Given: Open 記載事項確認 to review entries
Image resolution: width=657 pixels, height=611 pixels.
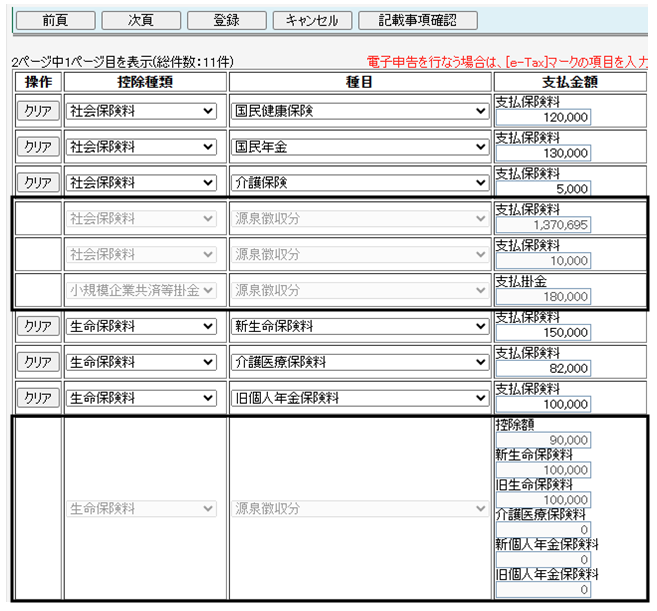Looking at the screenshot, I should [418, 20].
